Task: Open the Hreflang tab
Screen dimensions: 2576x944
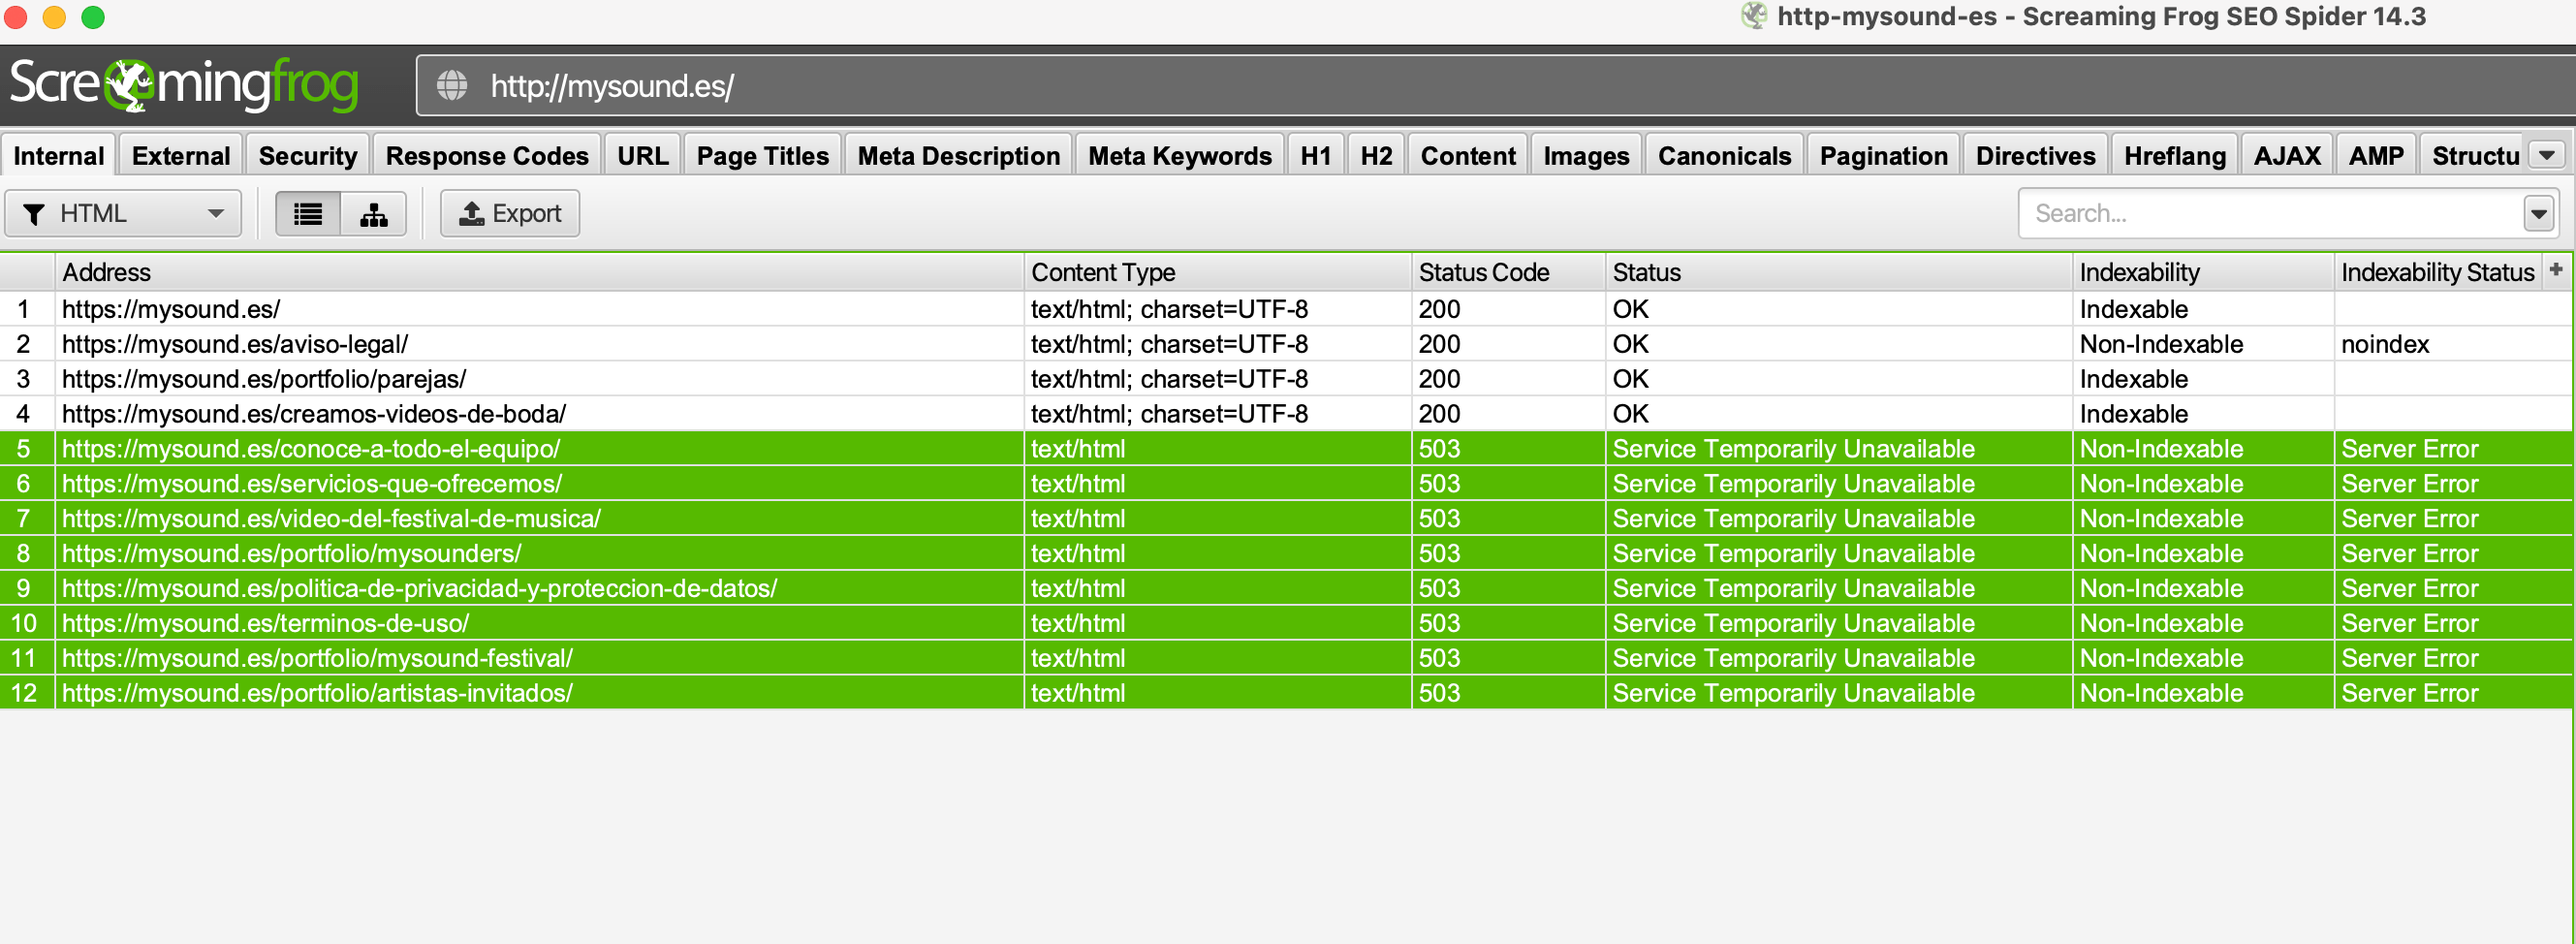Action: (2175, 156)
